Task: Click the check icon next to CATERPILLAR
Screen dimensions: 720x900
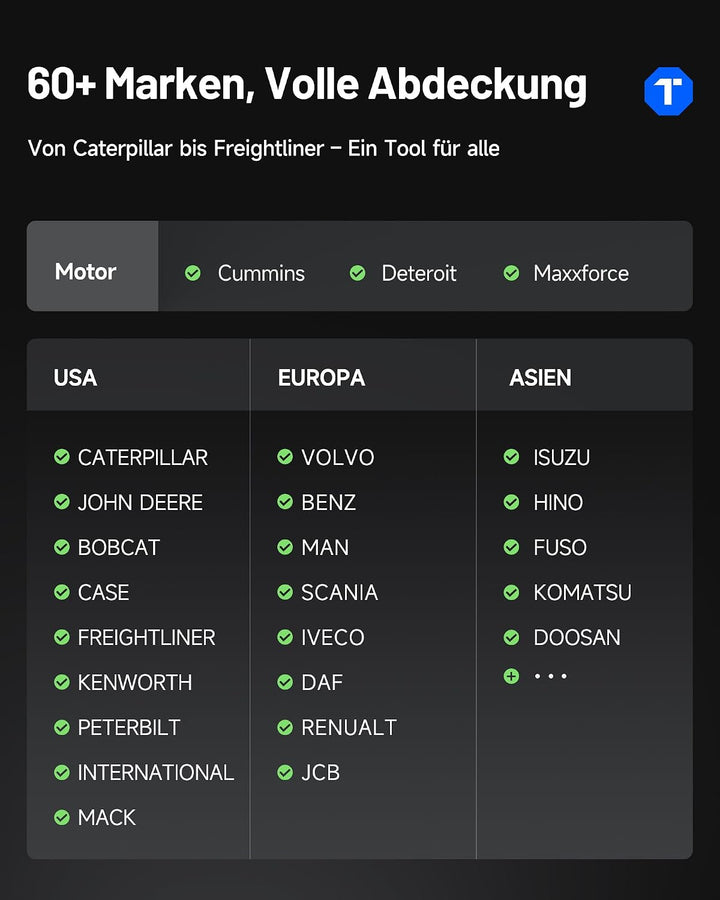Action: tap(62, 457)
